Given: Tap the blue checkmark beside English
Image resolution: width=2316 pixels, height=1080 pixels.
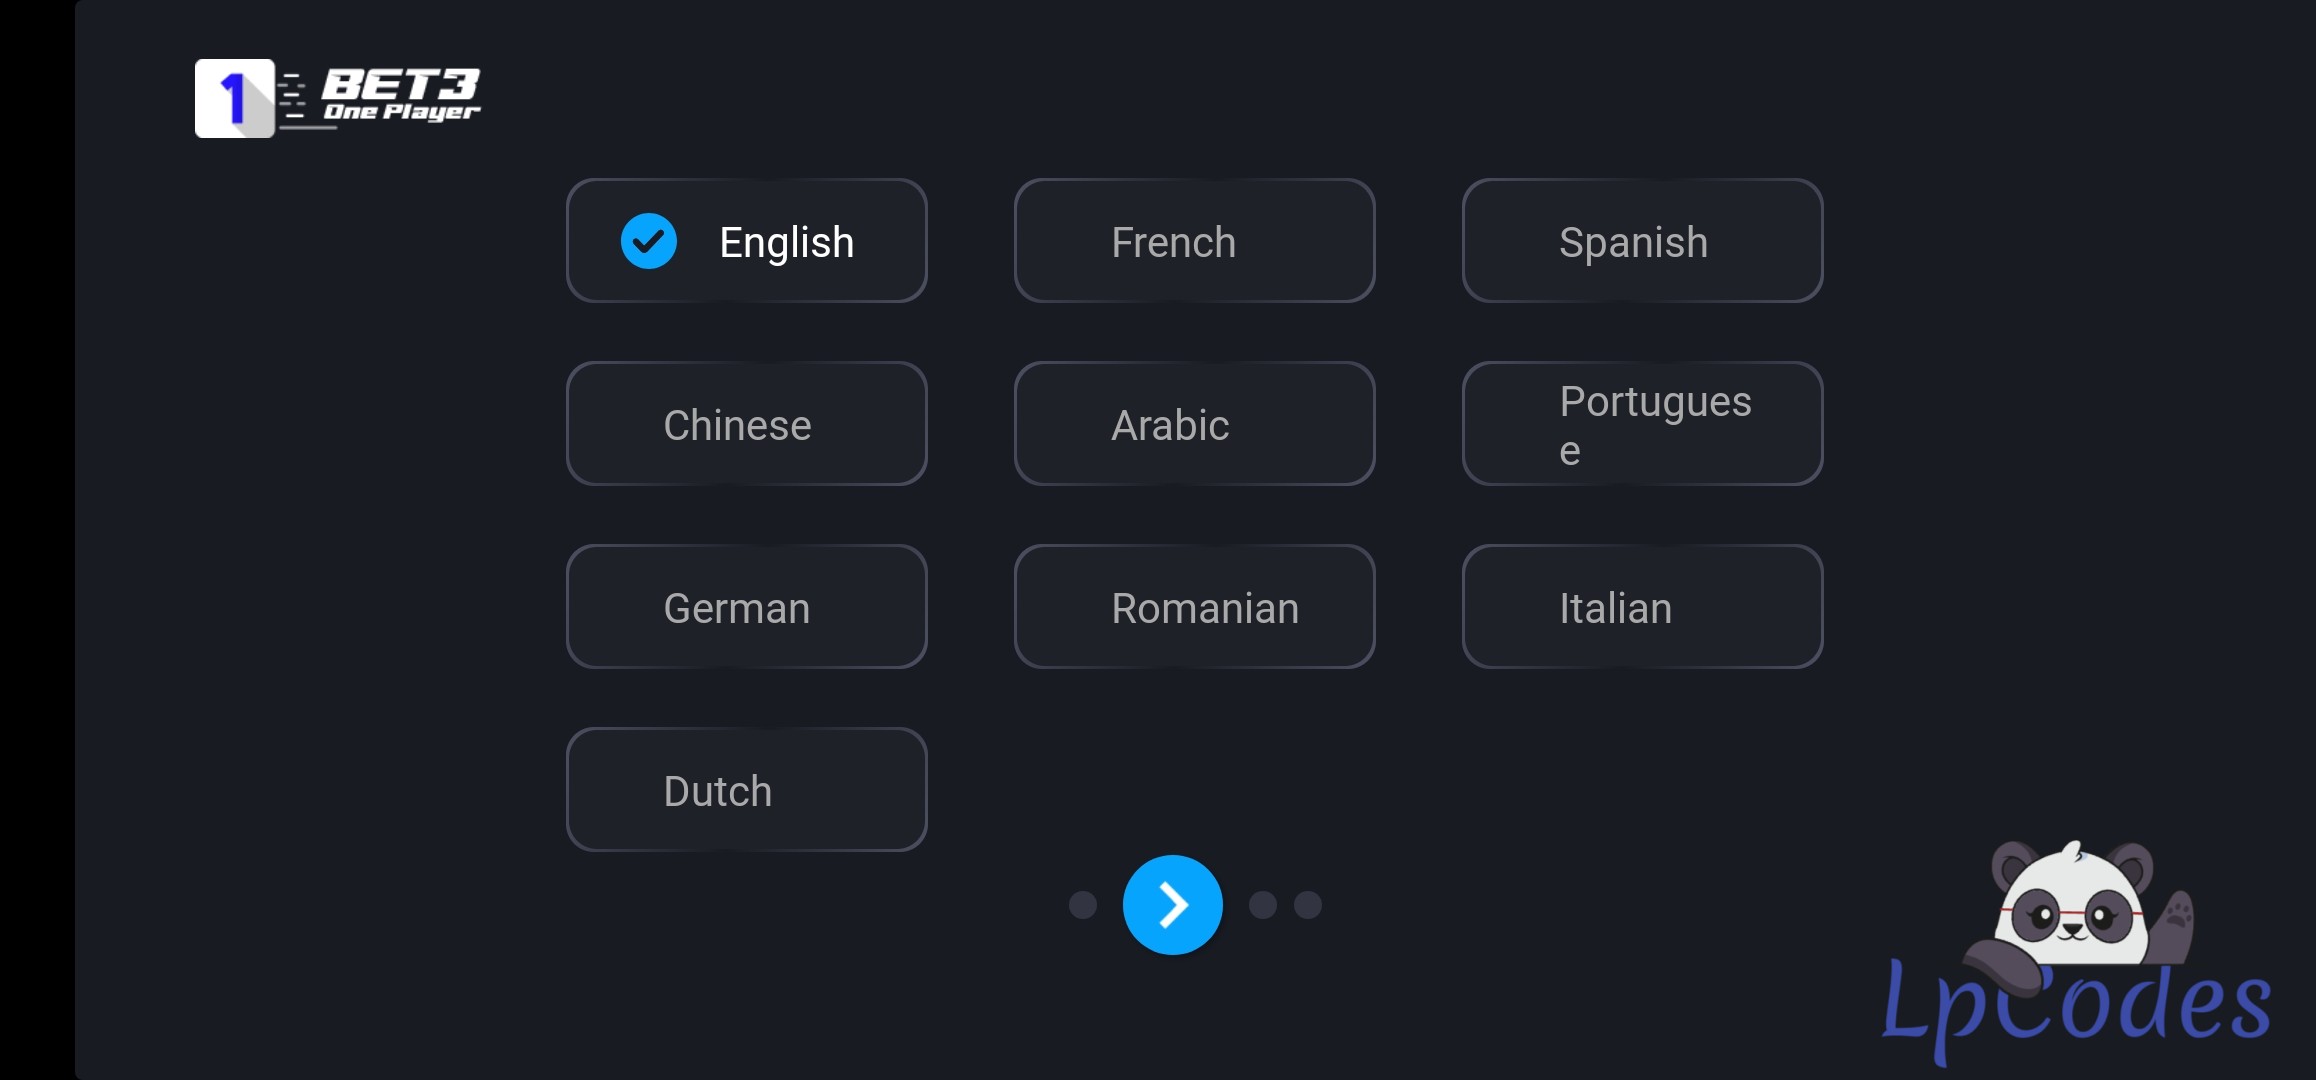Looking at the screenshot, I should pos(649,241).
